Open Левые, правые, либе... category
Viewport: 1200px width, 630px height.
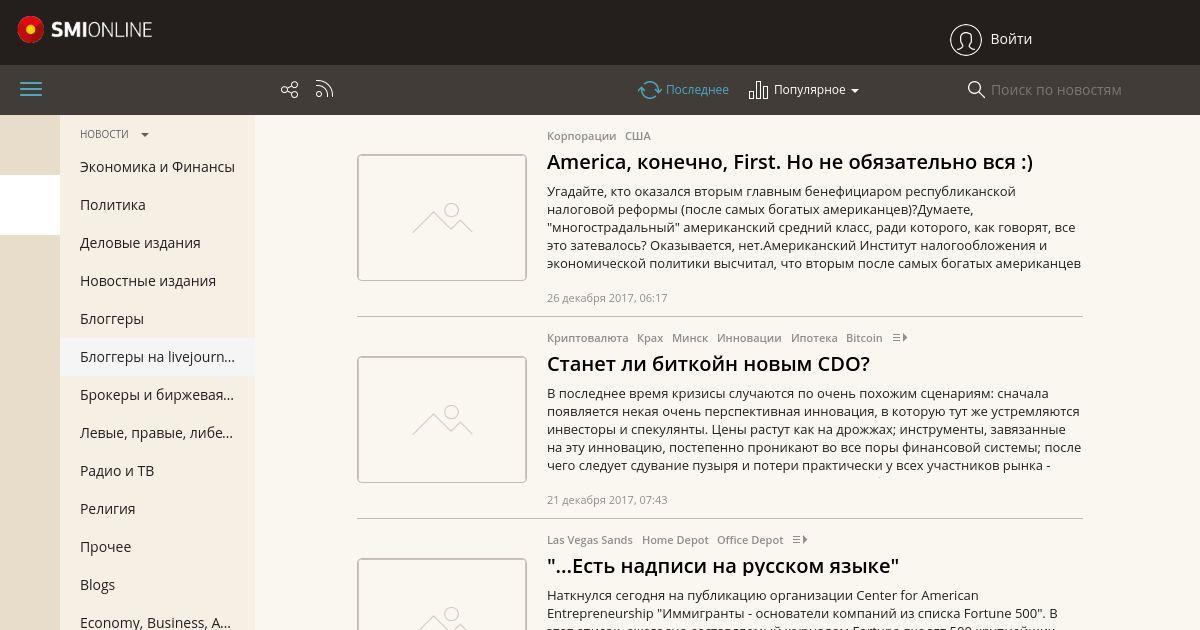157,433
